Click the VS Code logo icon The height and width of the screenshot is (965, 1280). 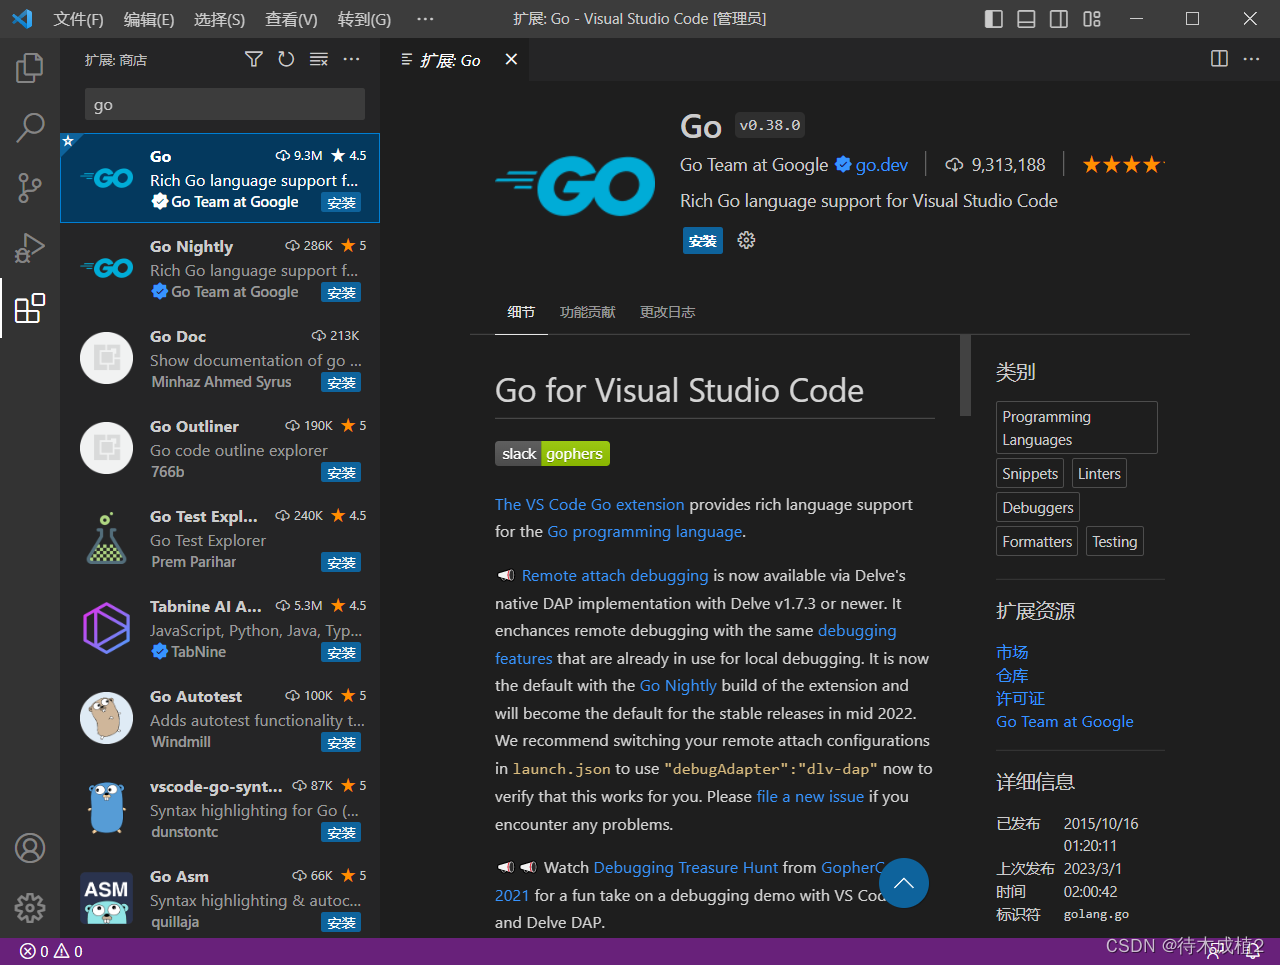[x=22, y=19]
